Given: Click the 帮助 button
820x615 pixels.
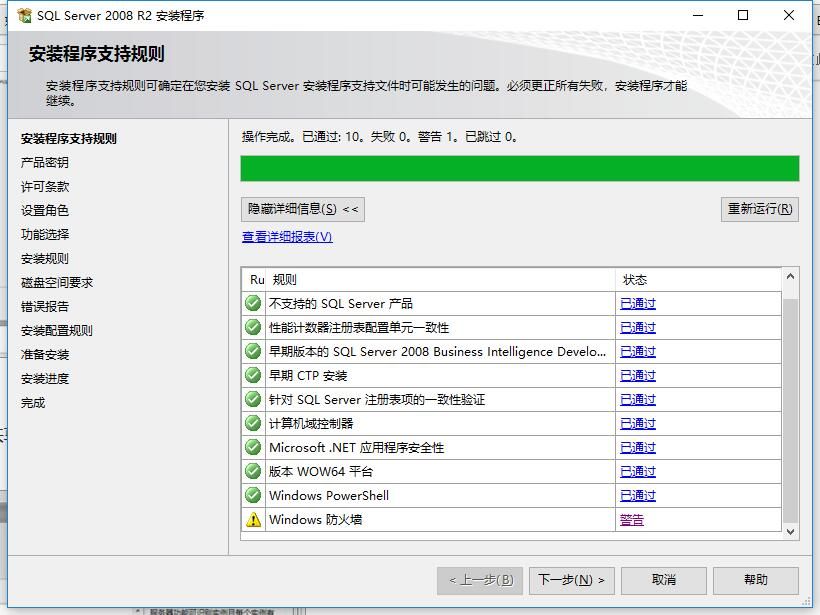Looking at the screenshot, I should pos(756,580).
